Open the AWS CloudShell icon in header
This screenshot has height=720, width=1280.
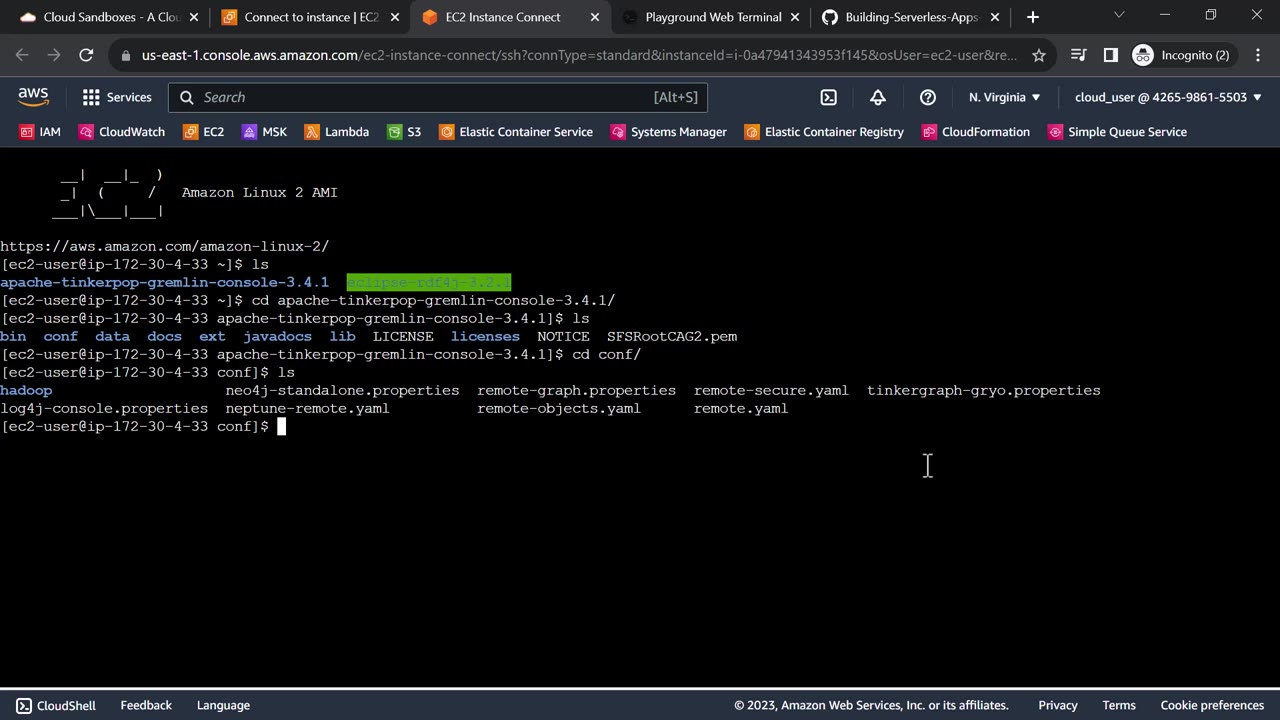tap(828, 97)
